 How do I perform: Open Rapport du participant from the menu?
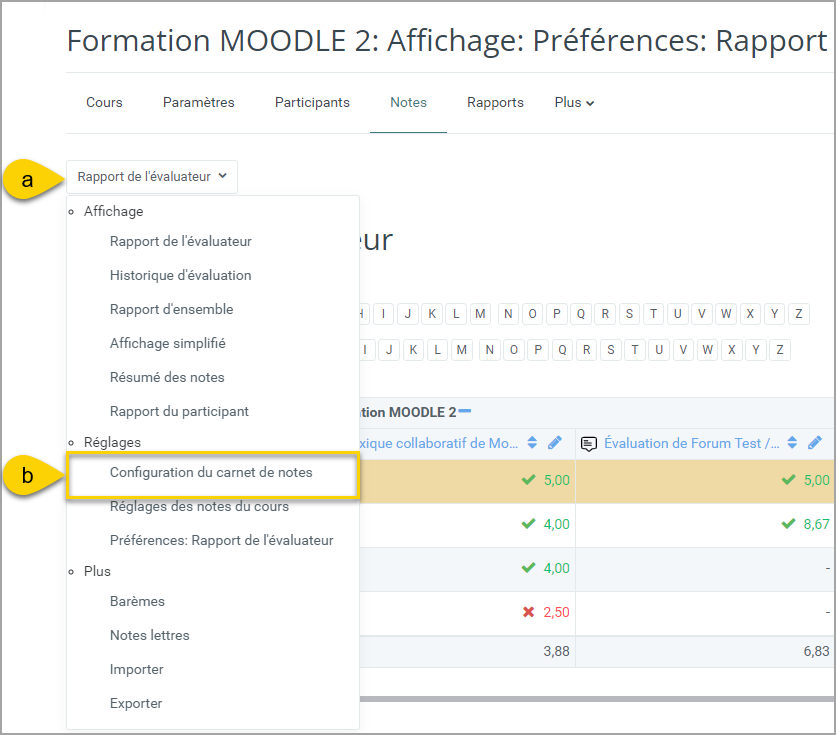click(179, 411)
